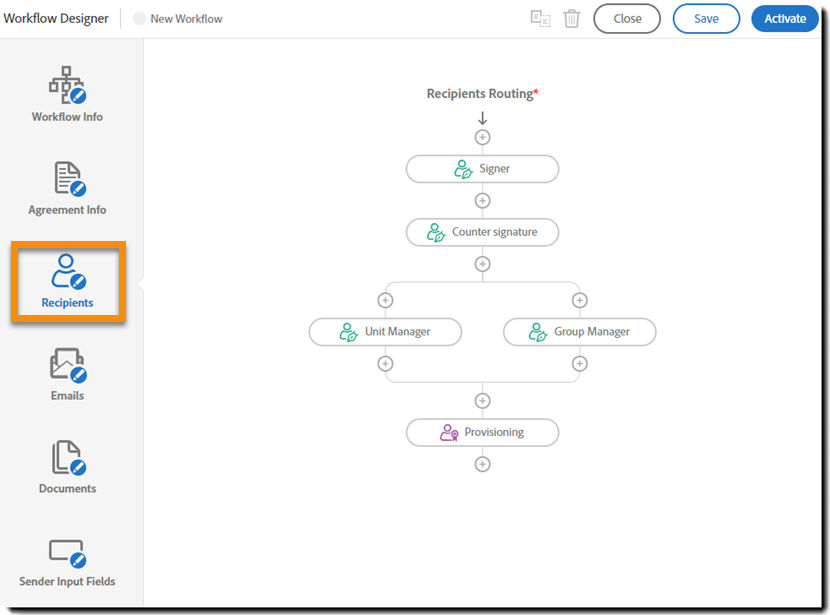
Task: Click the New Workflow title label
Action: [x=187, y=18]
